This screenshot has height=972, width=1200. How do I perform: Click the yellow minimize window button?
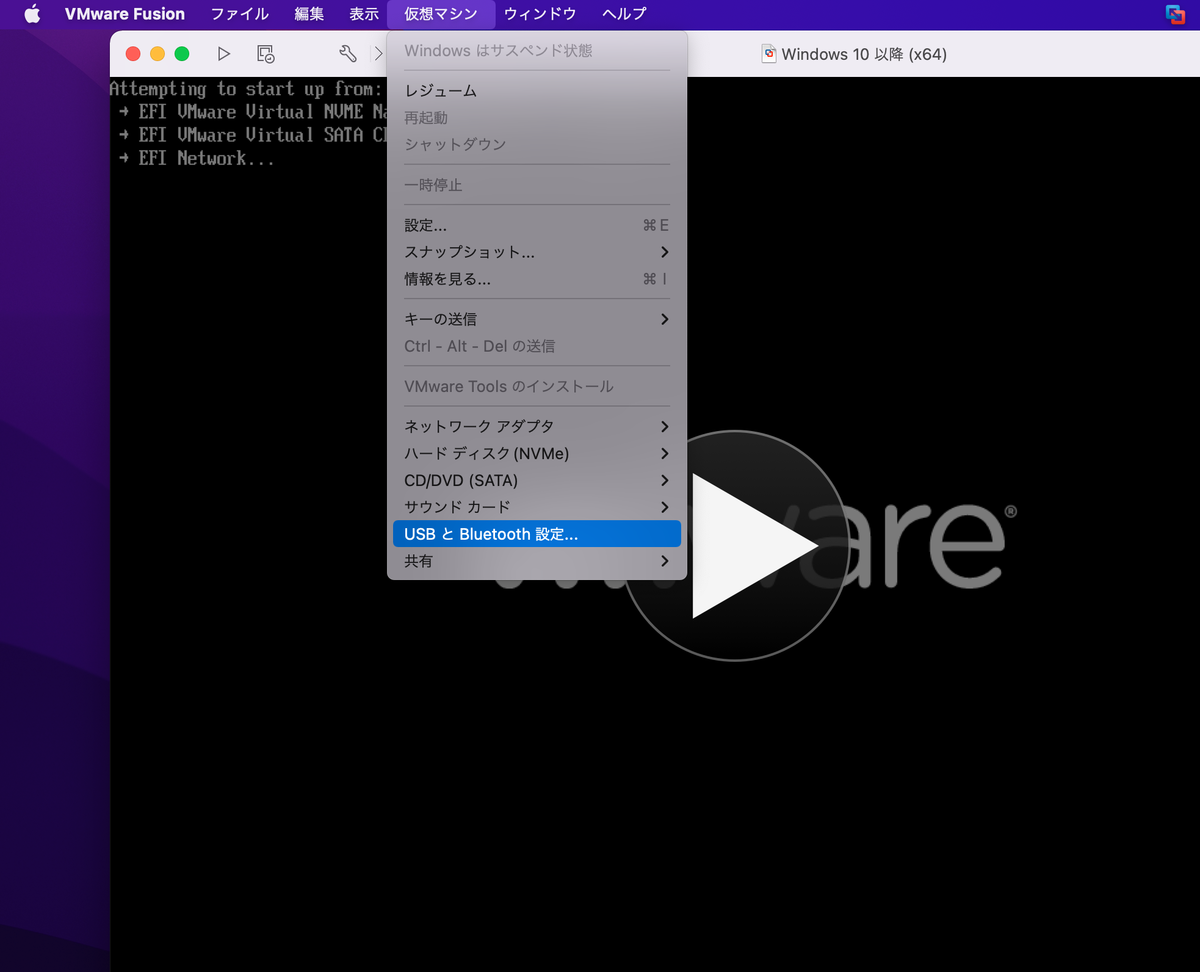pyautogui.click(x=157, y=54)
